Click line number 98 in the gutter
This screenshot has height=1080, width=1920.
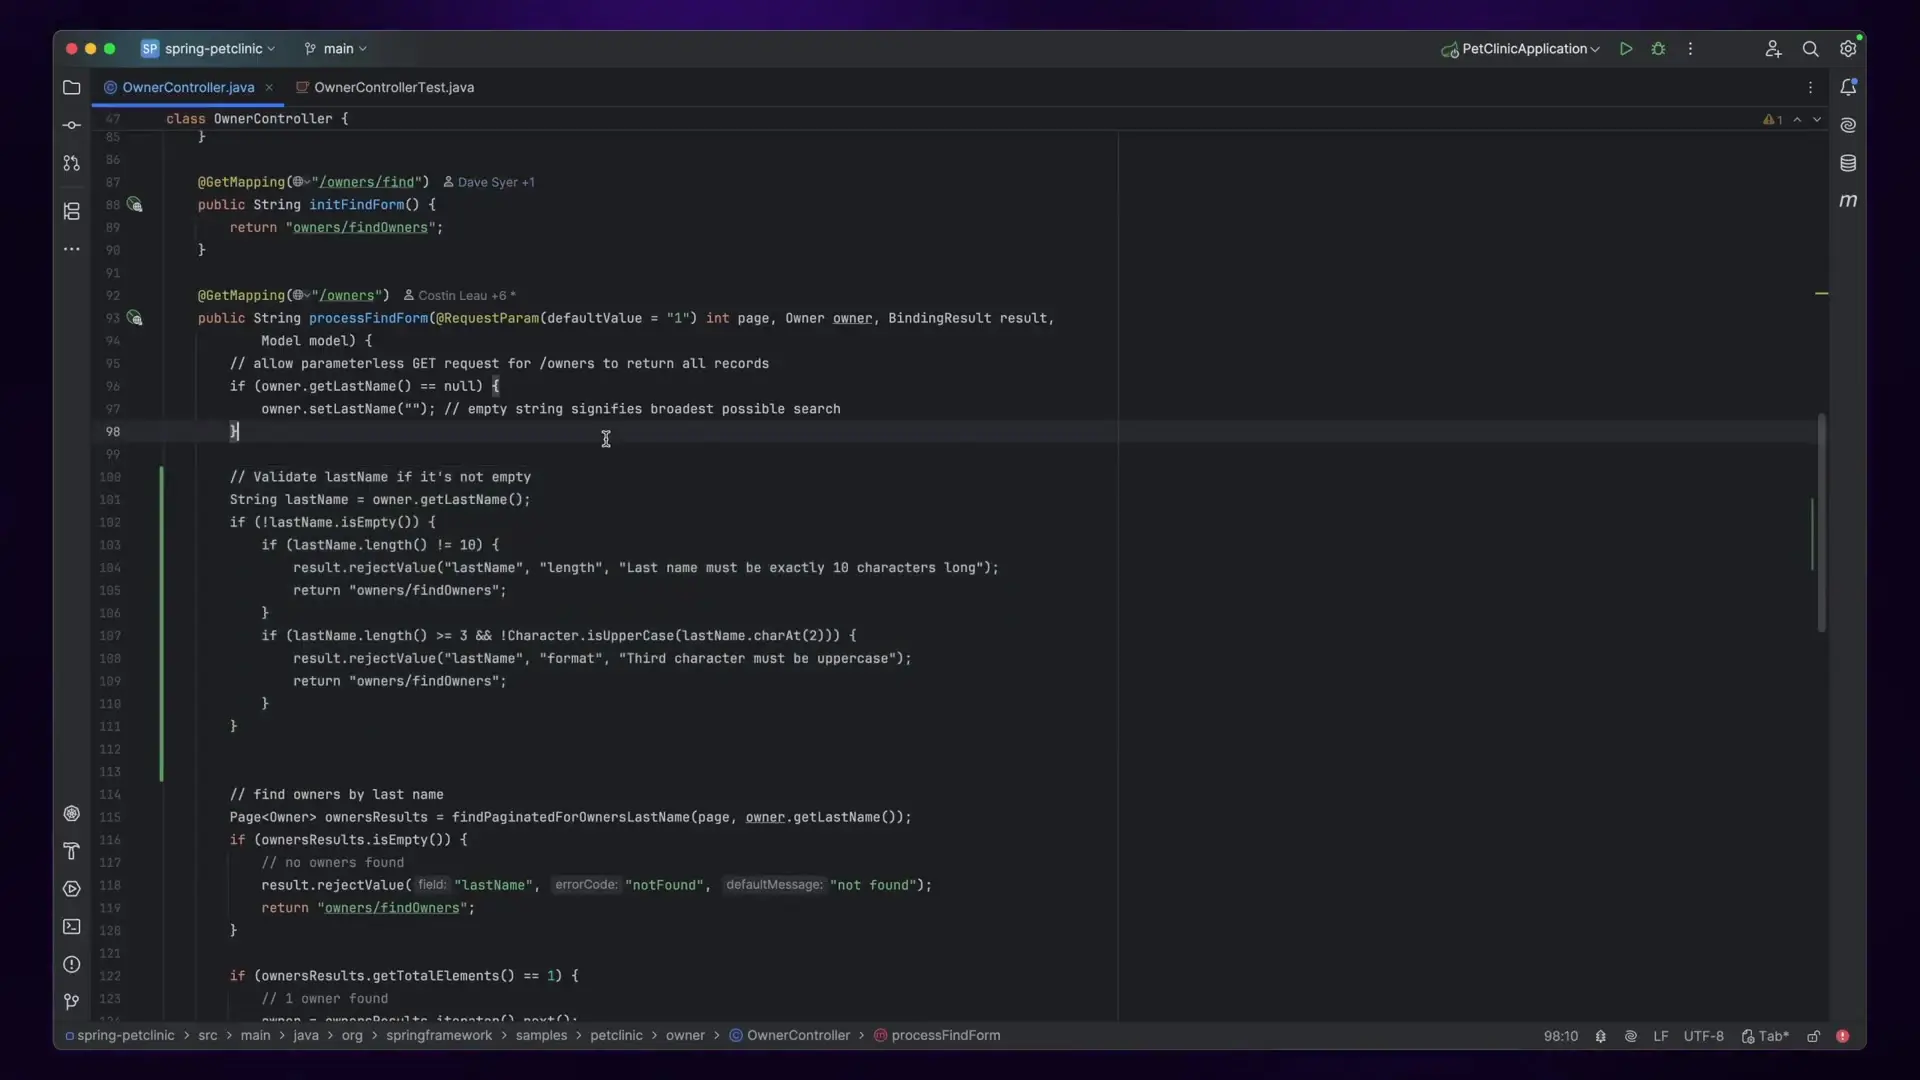pyautogui.click(x=112, y=432)
